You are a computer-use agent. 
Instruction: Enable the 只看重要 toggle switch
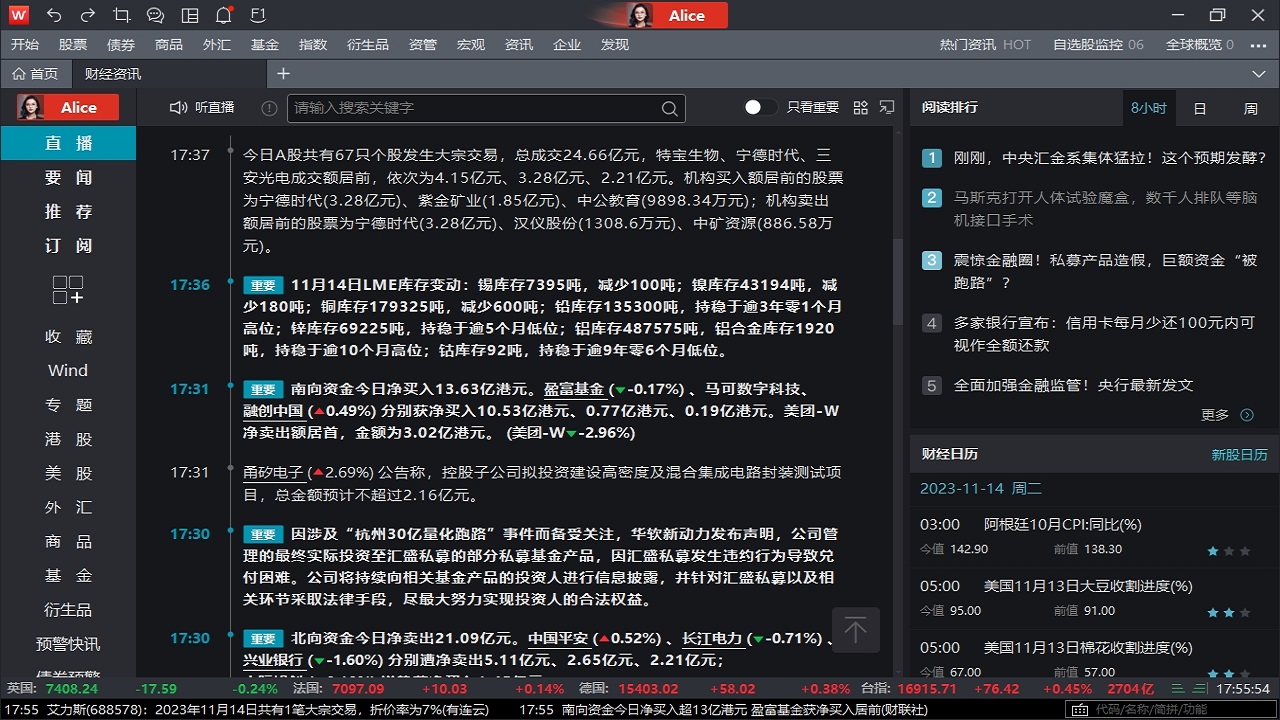click(x=760, y=107)
